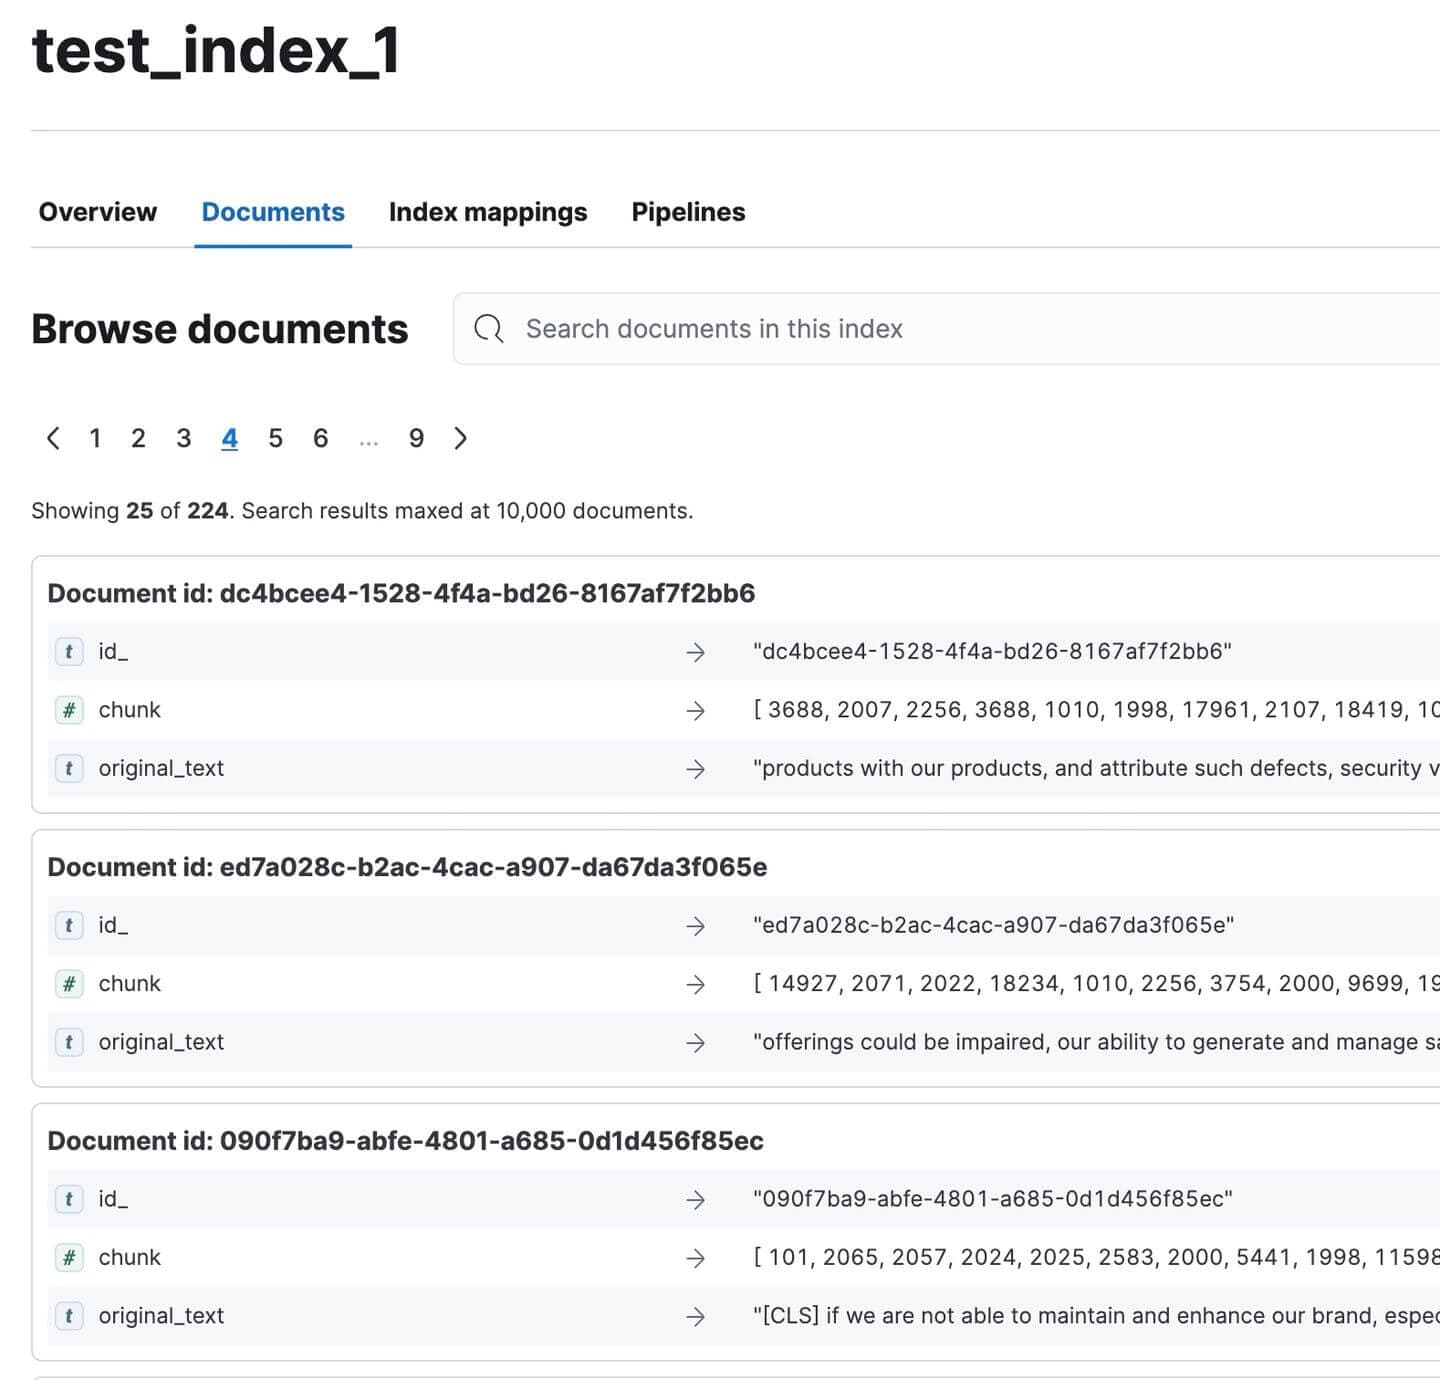Screen dimensions: 1440x1380
Task: Navigate to page 1 of results
Action: [x=95, y=438]
